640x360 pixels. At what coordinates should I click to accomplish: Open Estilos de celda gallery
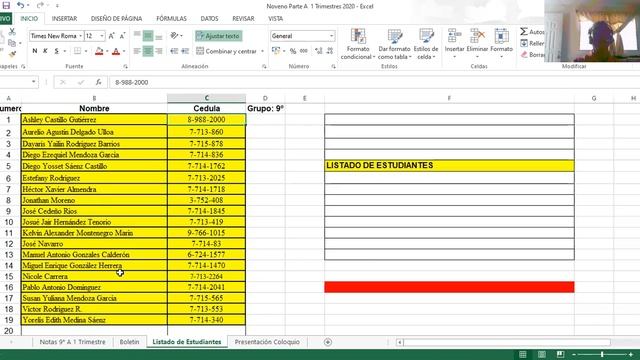coord(426,44)
